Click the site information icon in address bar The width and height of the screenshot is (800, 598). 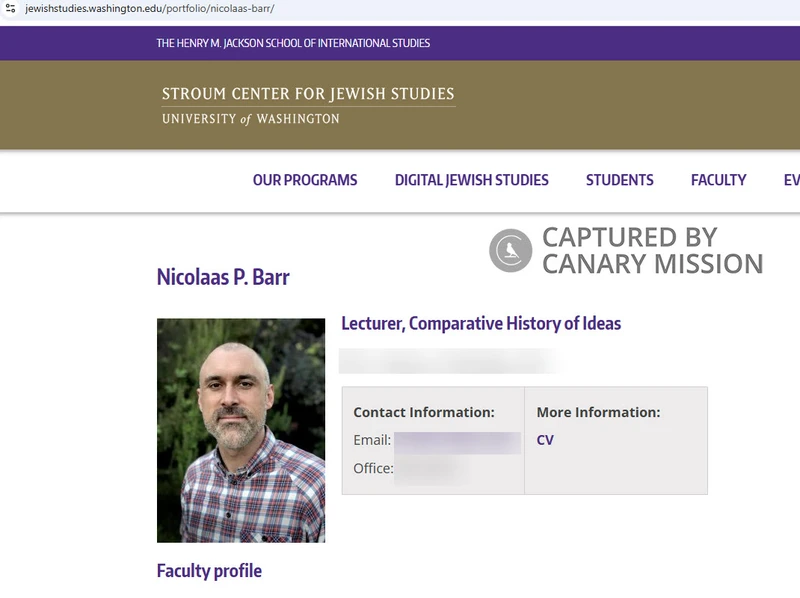point(10,8)
